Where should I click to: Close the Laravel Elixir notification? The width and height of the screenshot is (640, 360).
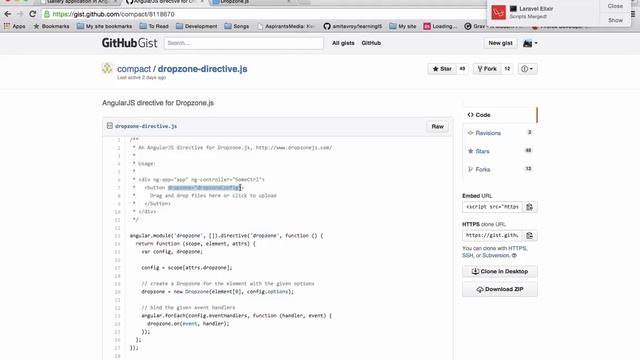(615, 6)
